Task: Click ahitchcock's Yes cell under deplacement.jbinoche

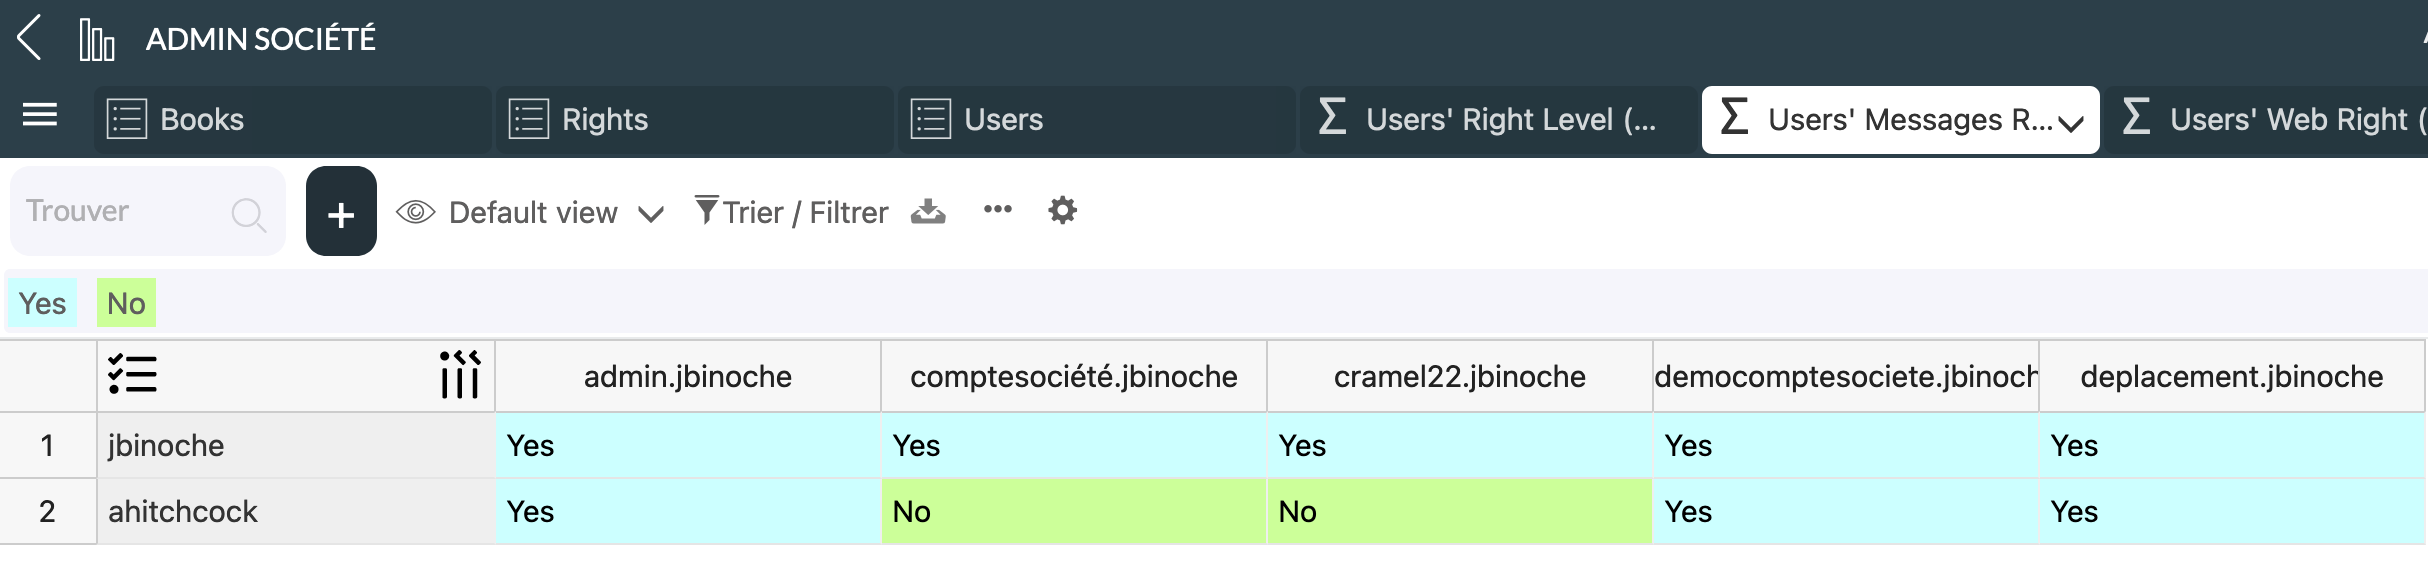Action: click(2232, 511)
